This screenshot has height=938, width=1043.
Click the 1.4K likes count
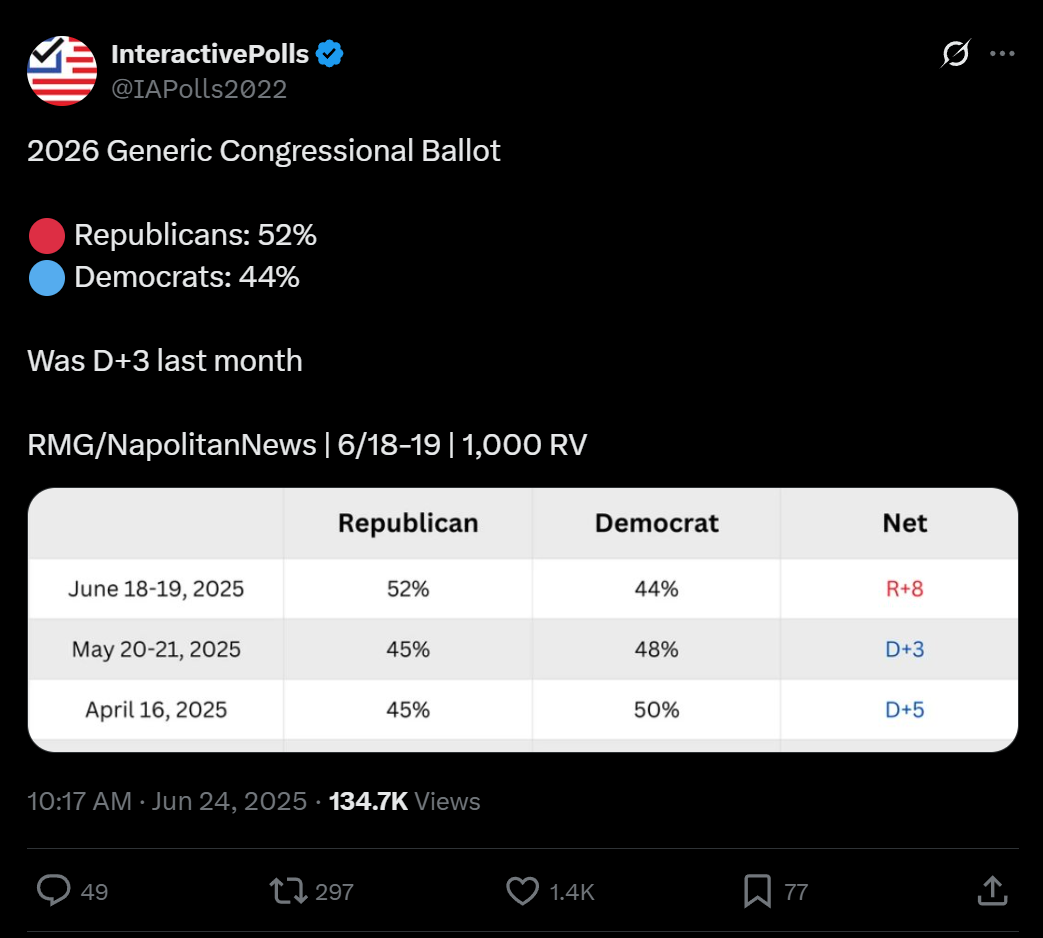point(571,892)
